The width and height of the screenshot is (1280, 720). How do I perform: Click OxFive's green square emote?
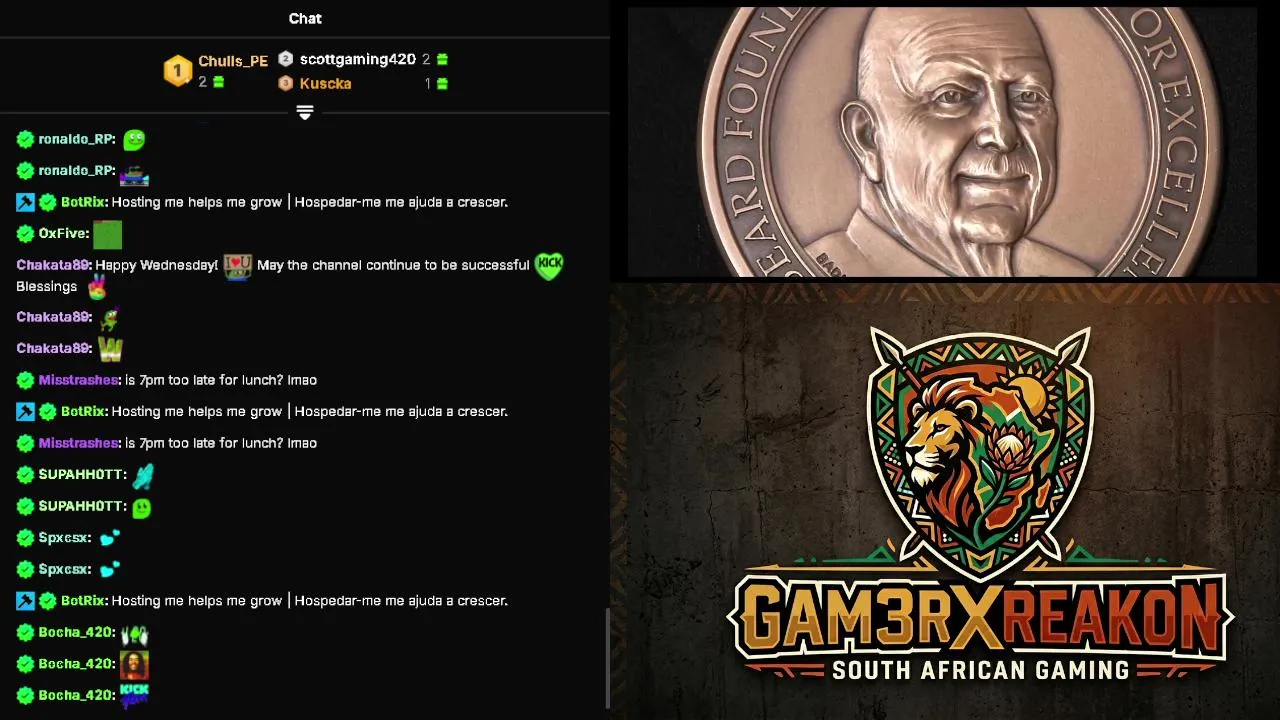coord(107,234)
